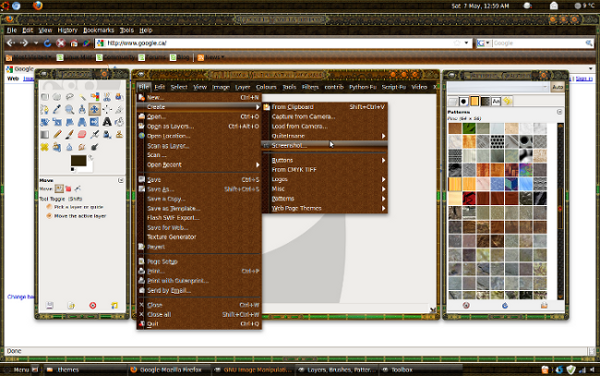Select the Color Picker eyedropper tool
The height and width of the screenshot is (376, 600).
tap(57, 109)
